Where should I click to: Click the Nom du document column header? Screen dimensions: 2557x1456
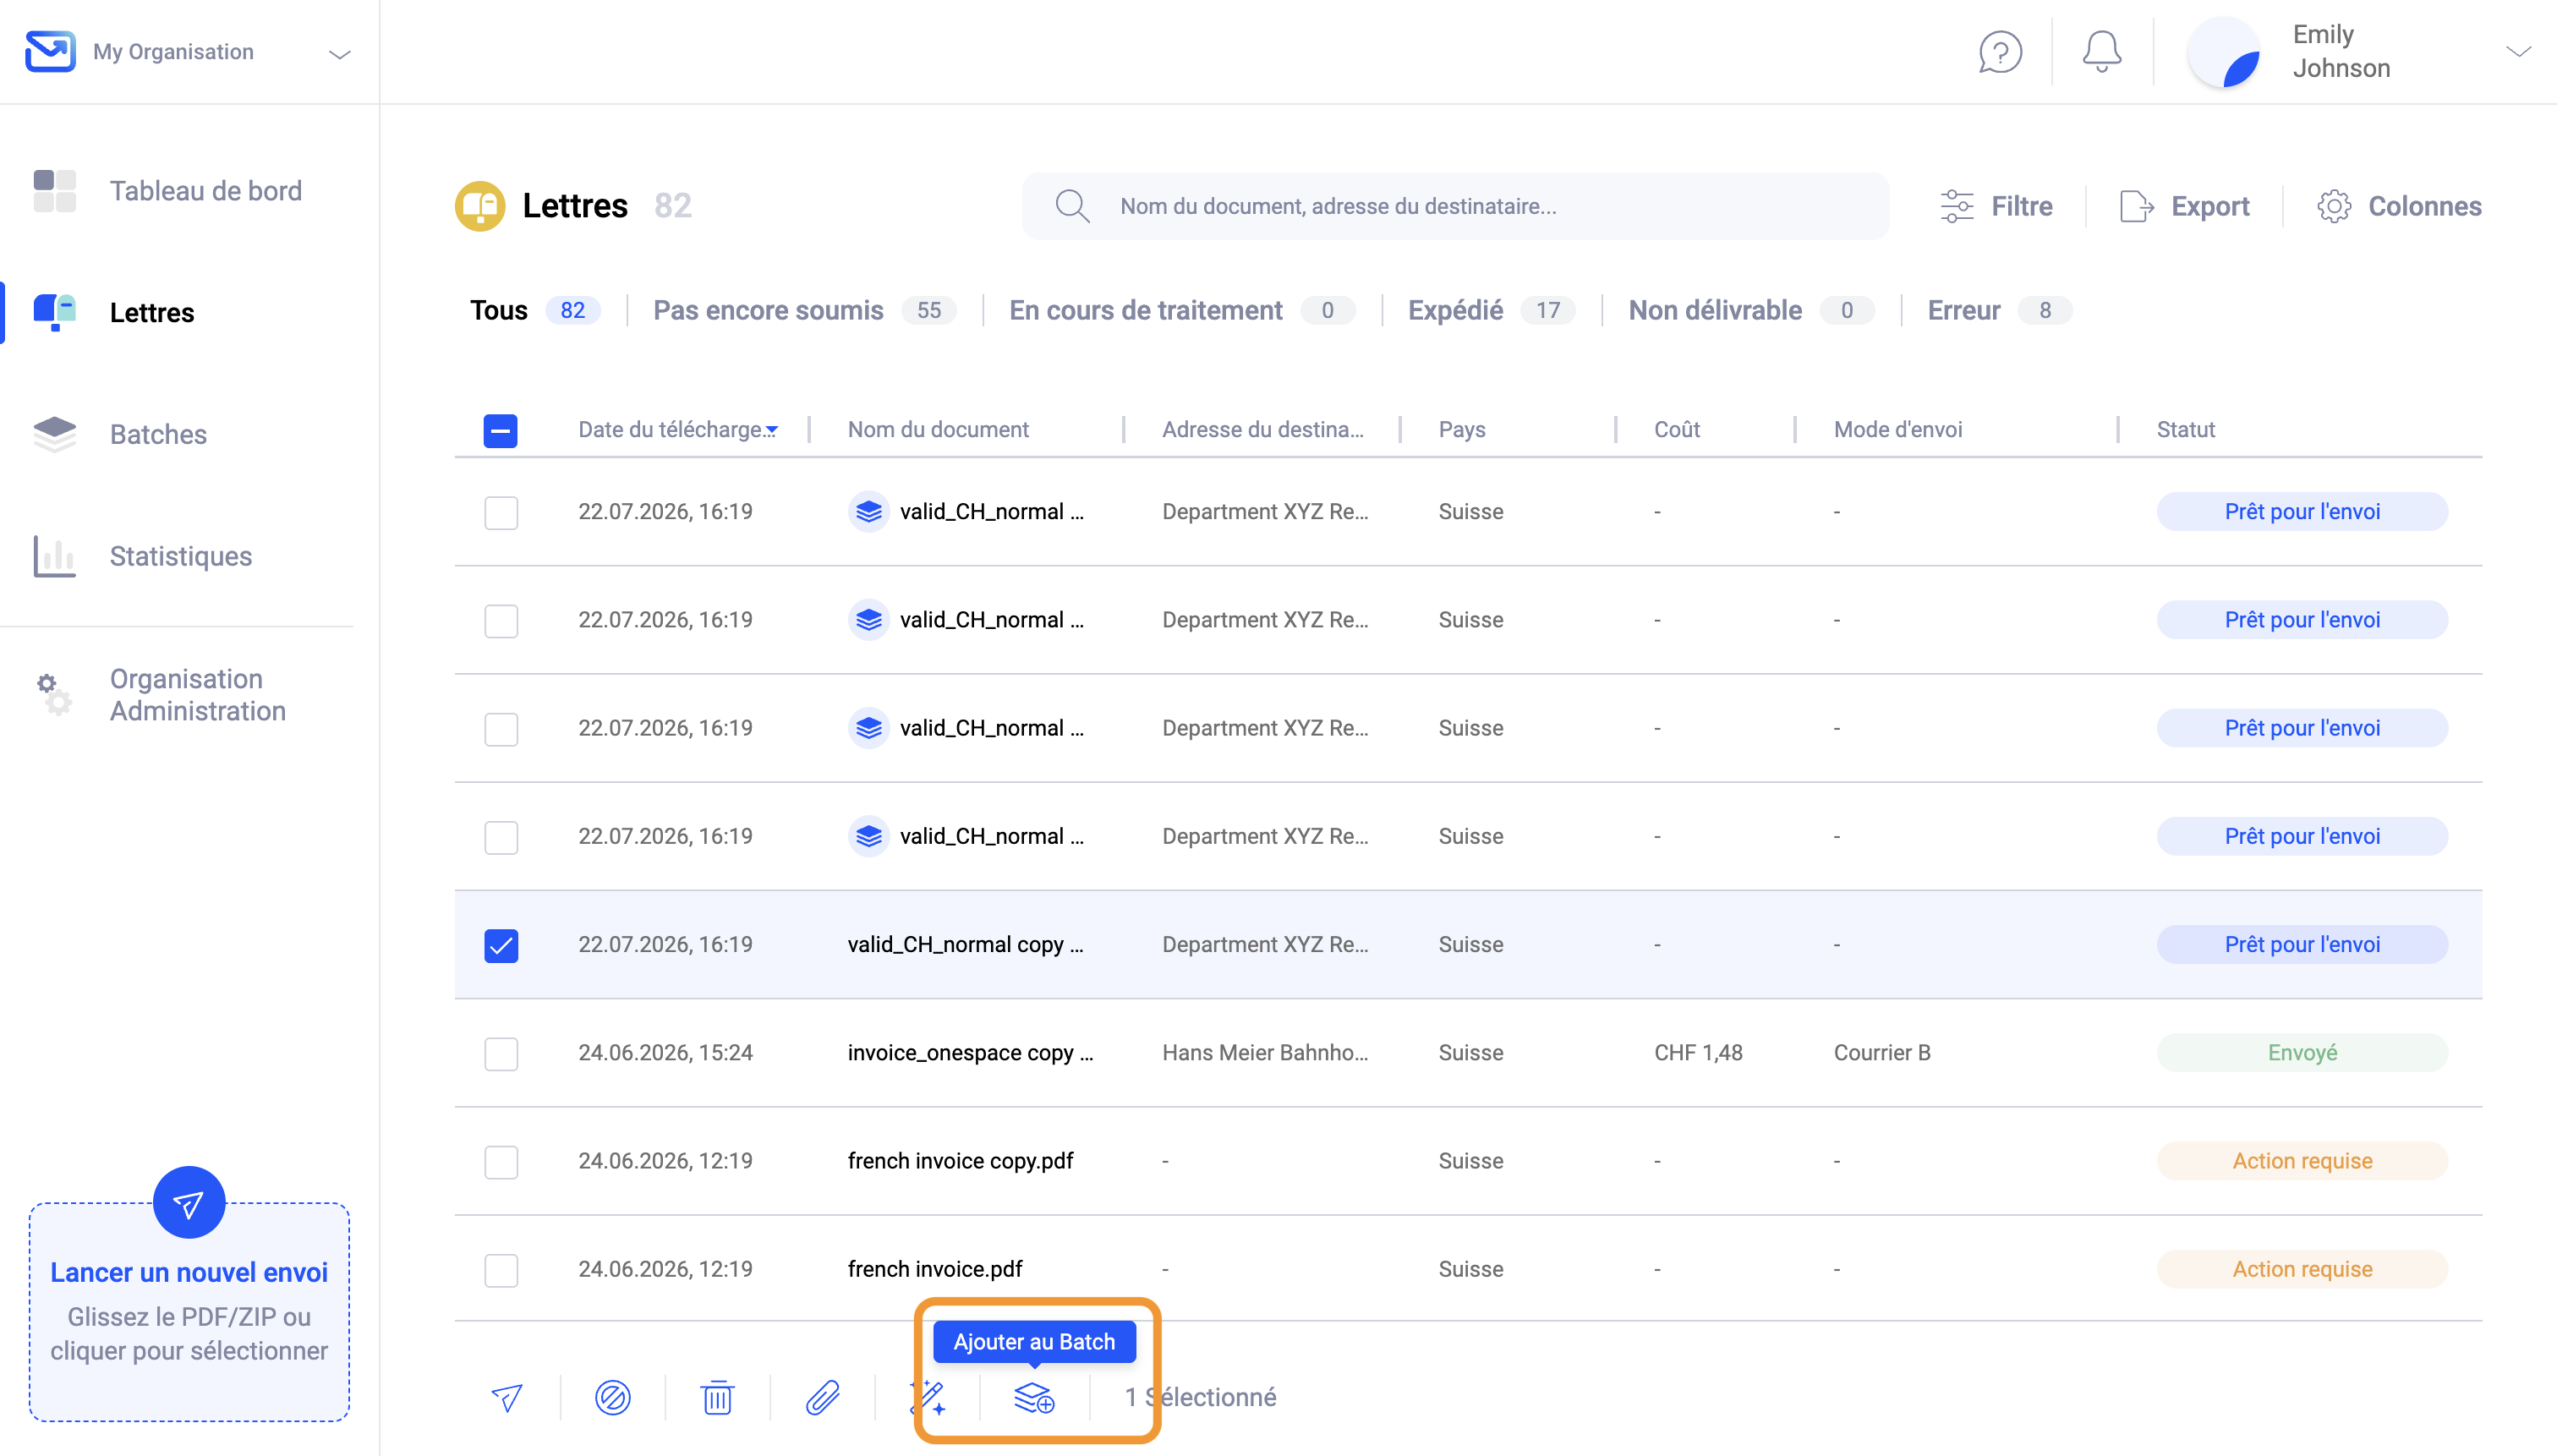pos(938,430)
